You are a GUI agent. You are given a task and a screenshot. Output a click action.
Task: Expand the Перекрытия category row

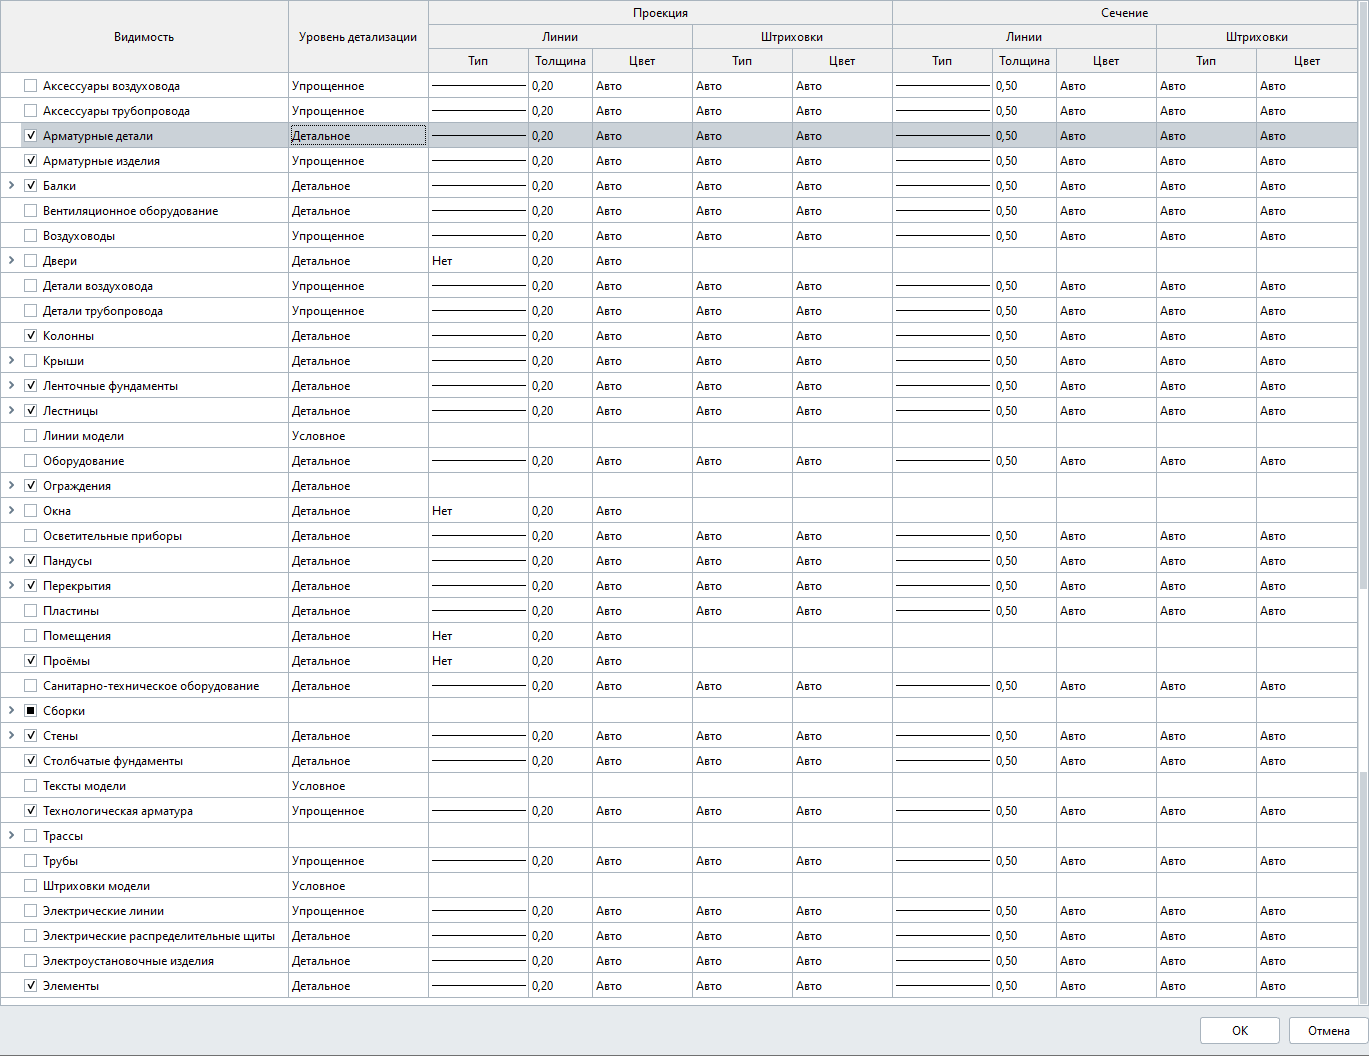click(x=11, y=586)
